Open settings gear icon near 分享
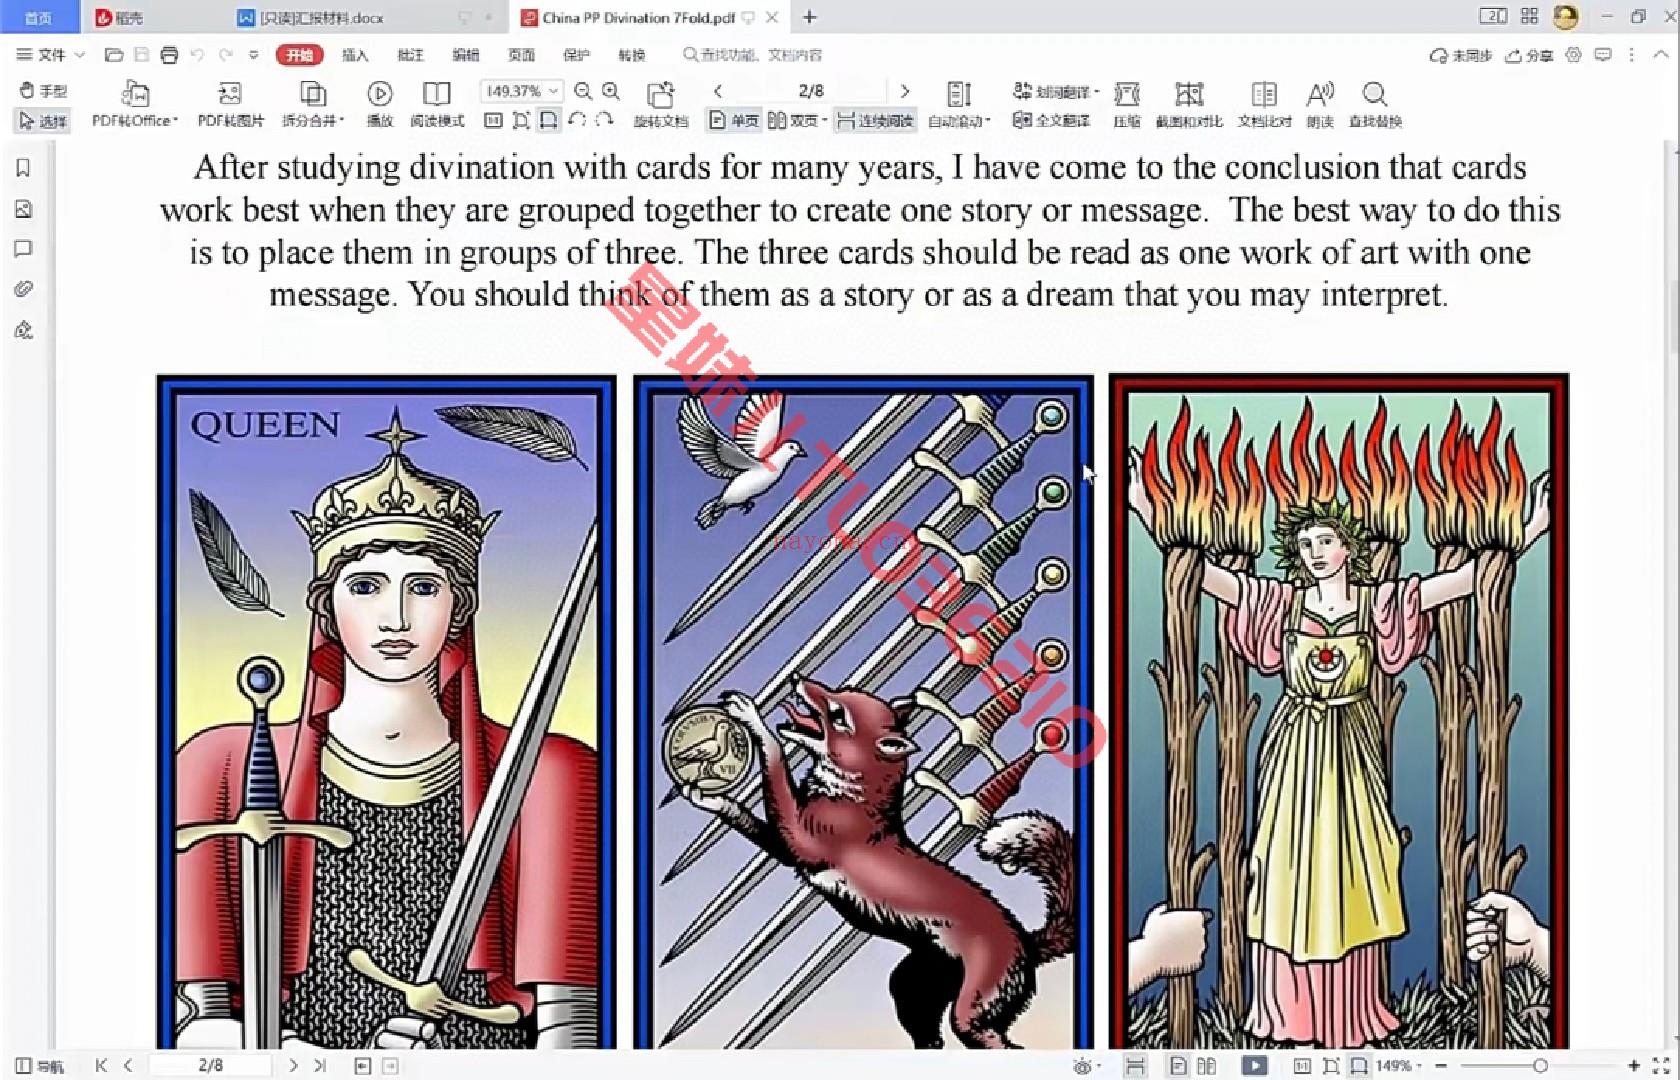Image resolution: width=1680 pixels, height=1080 pixels. coord(1573,55)
